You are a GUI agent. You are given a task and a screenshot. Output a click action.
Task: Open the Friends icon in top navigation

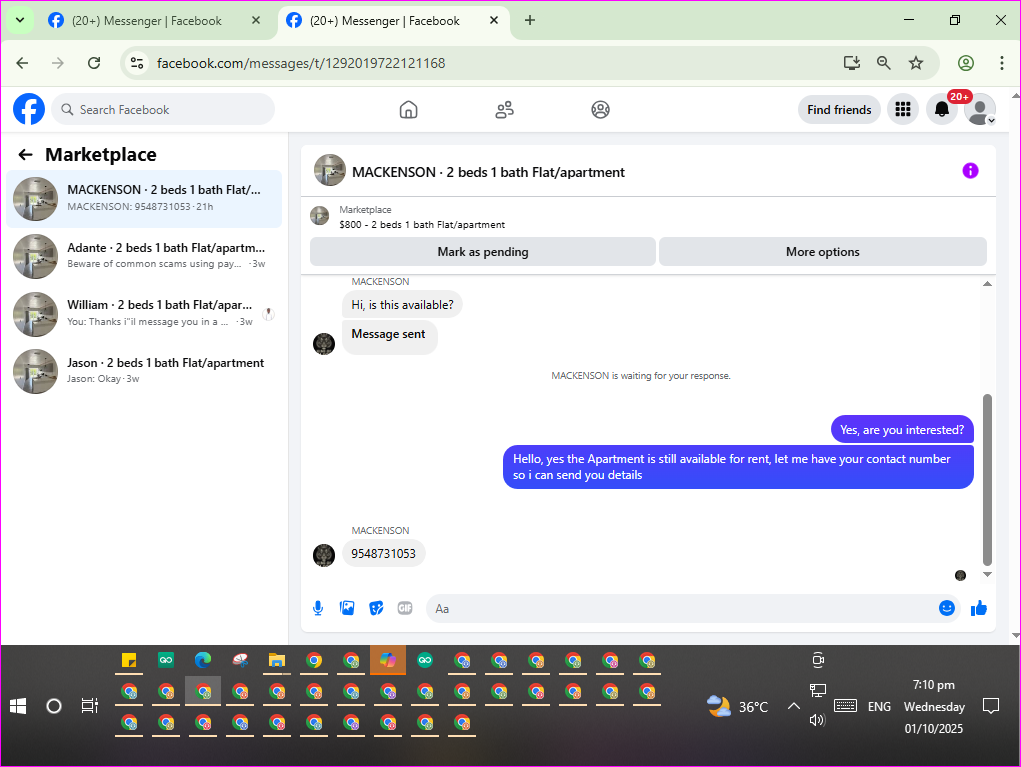[504, 109]
